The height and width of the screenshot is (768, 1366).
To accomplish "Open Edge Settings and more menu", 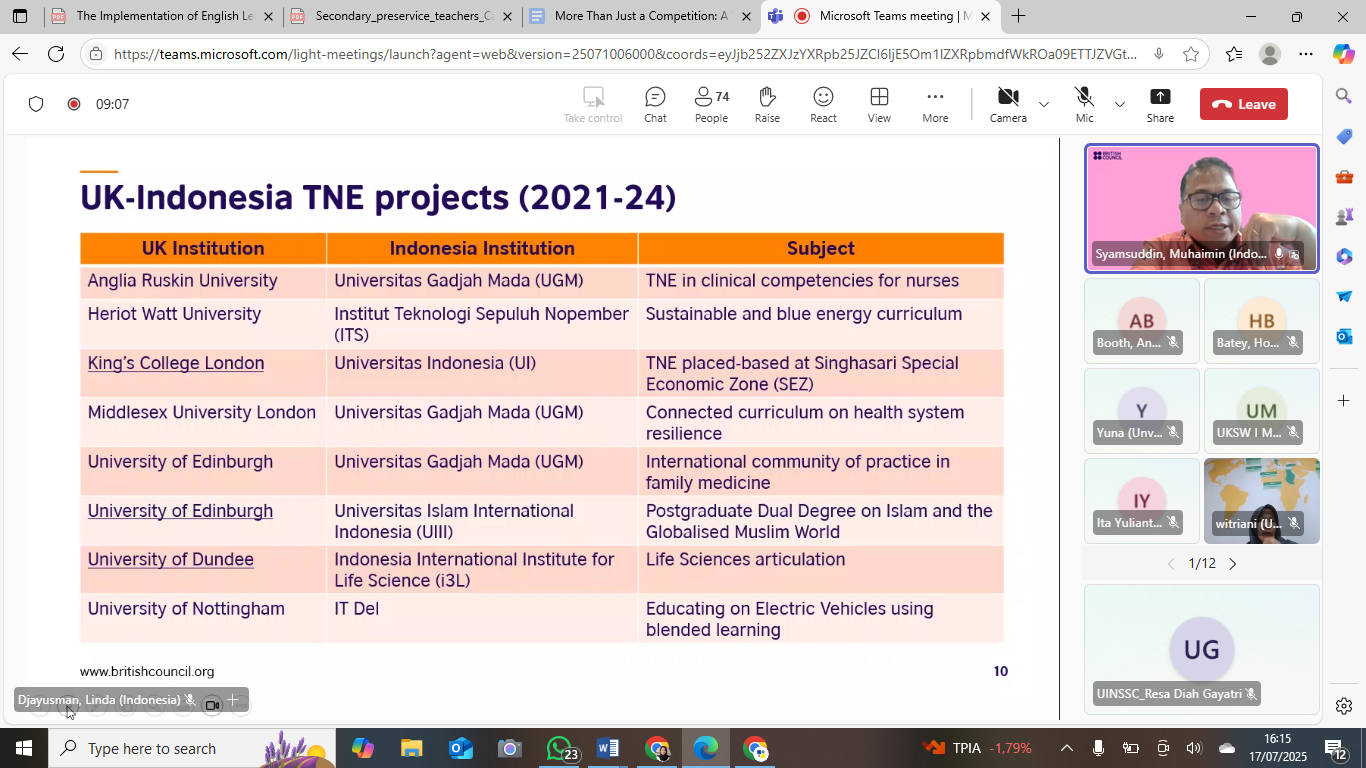I will 1306,54.
